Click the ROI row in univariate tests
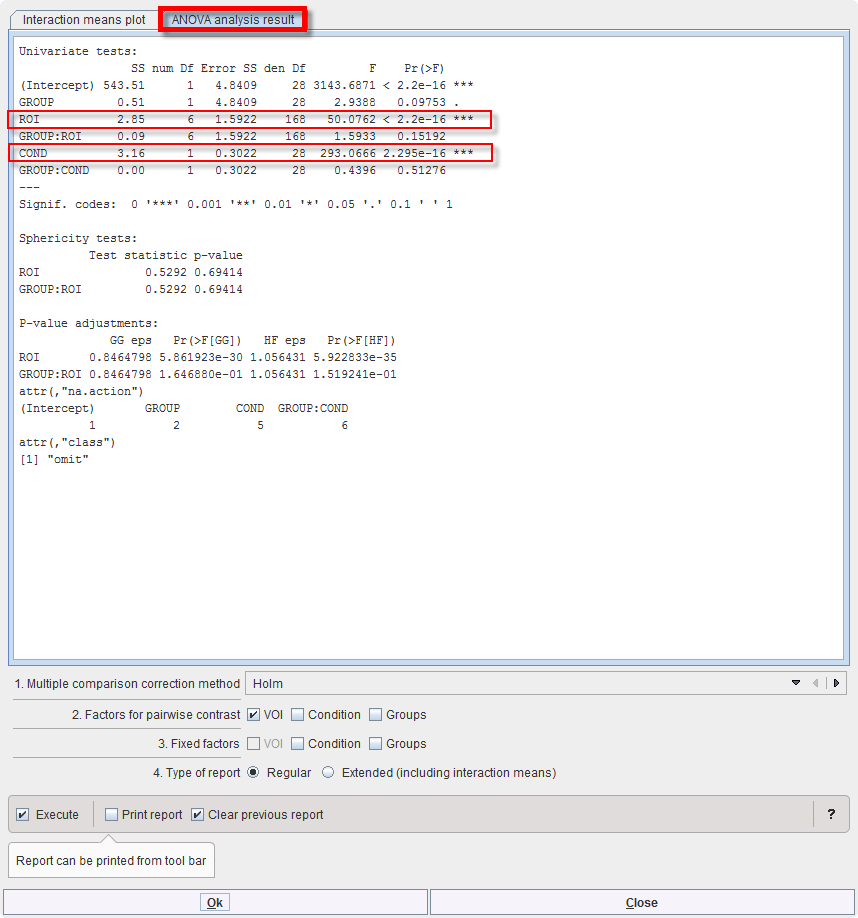 250,119
